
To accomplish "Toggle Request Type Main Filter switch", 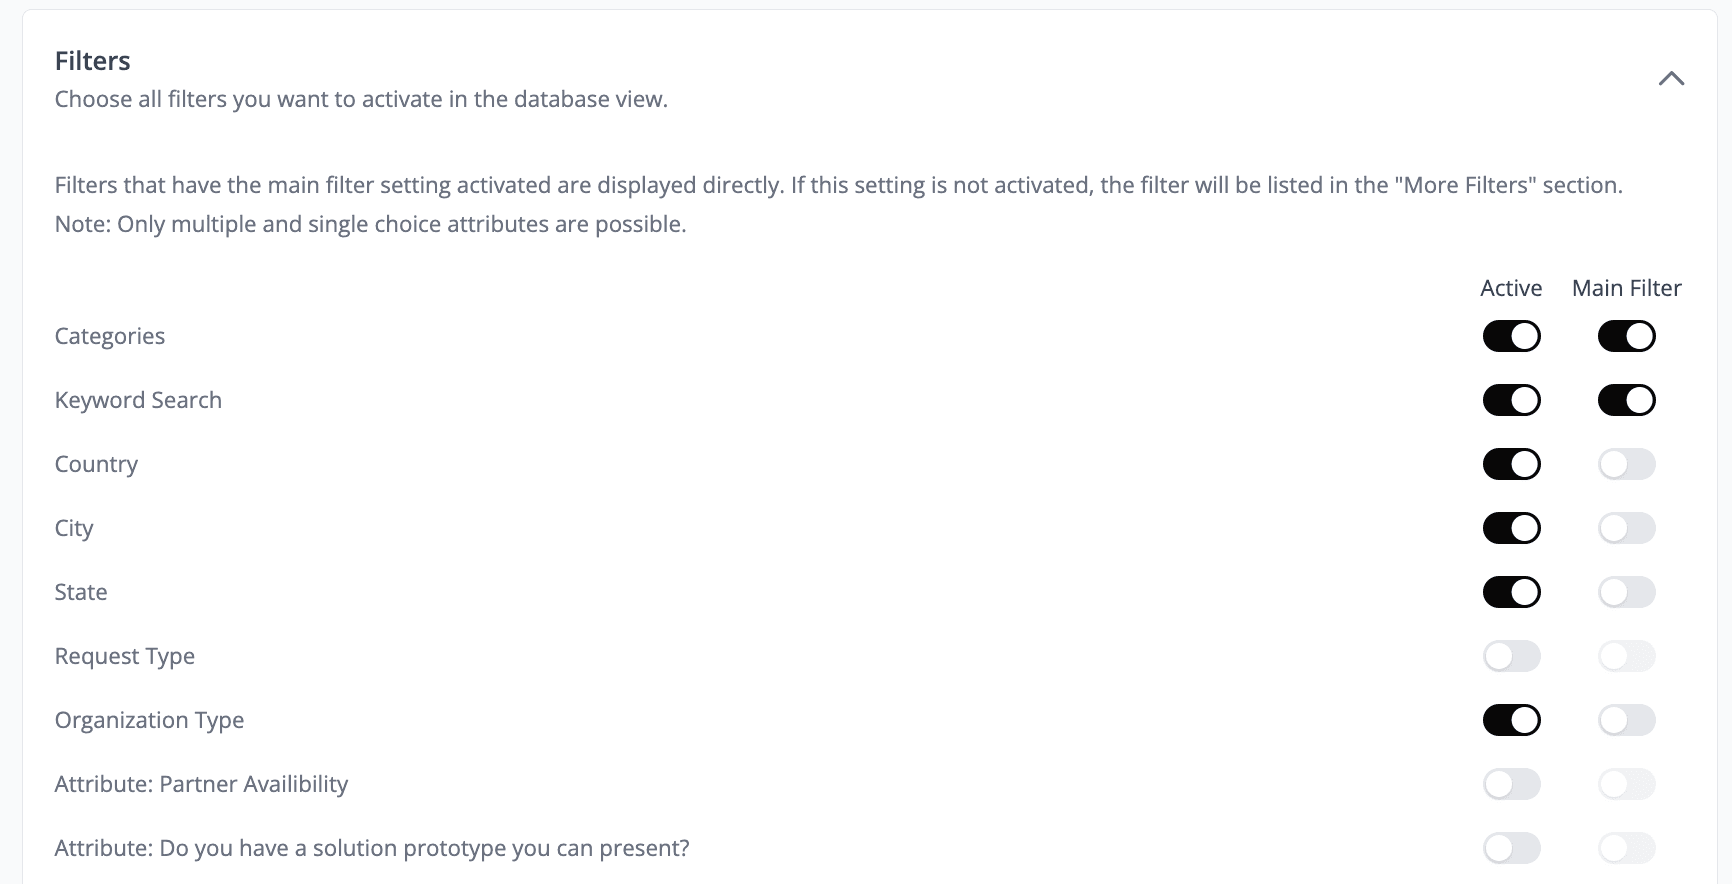I will tap(1626, 656).
